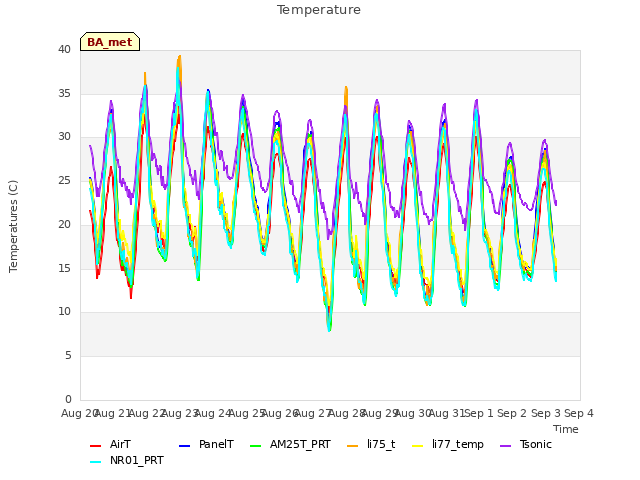The height and width of the screenshot is (480, 640).
Task: Click the Sep 4 x-axis tick label
Action: [x=579, y=413]
